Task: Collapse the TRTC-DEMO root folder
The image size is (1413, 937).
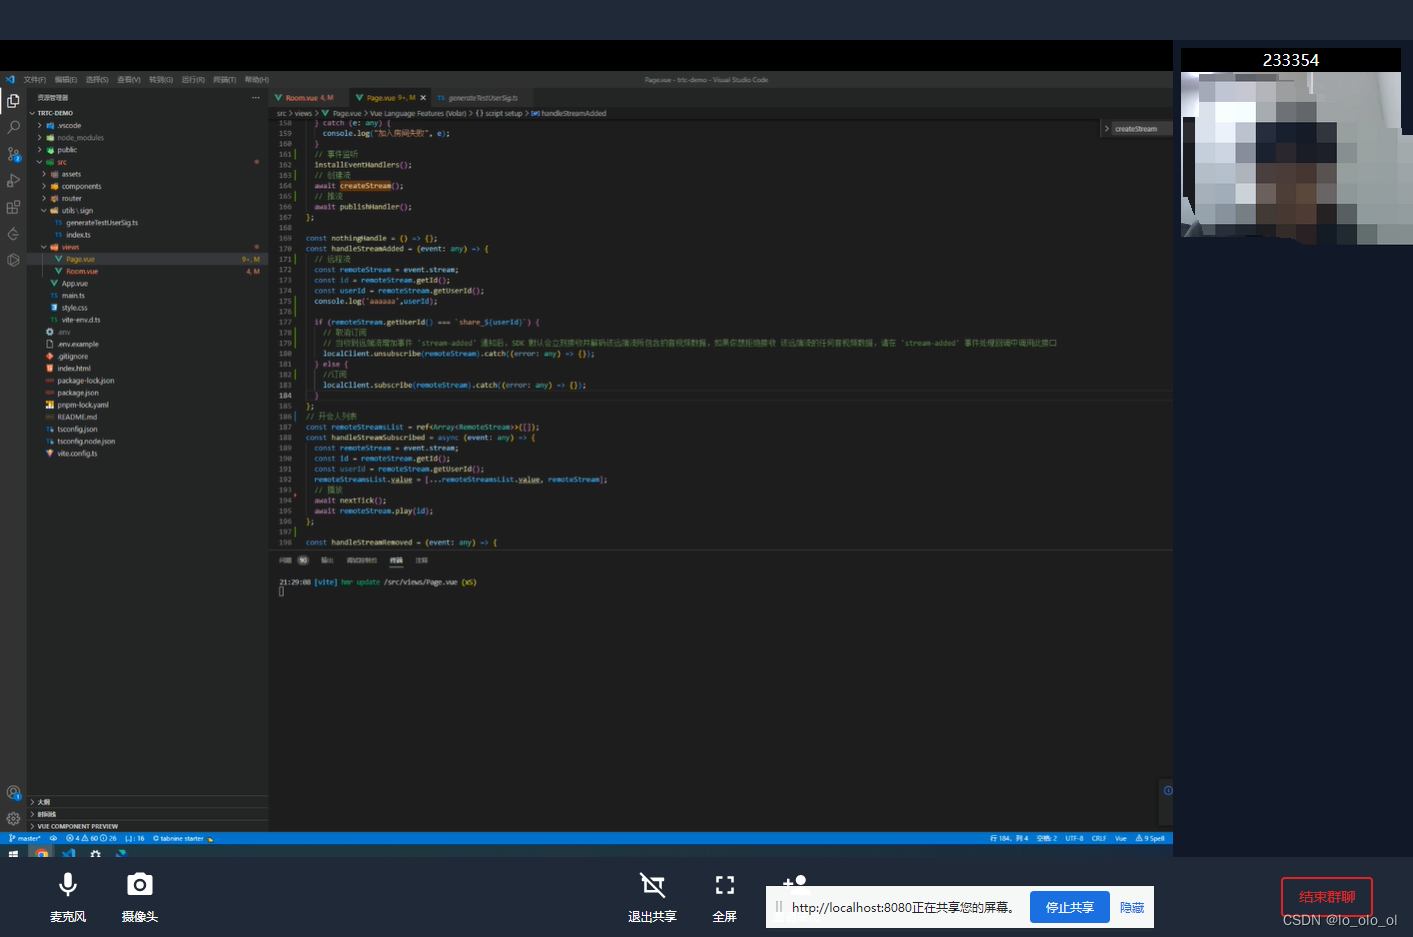Action: [x=56, y=113]
